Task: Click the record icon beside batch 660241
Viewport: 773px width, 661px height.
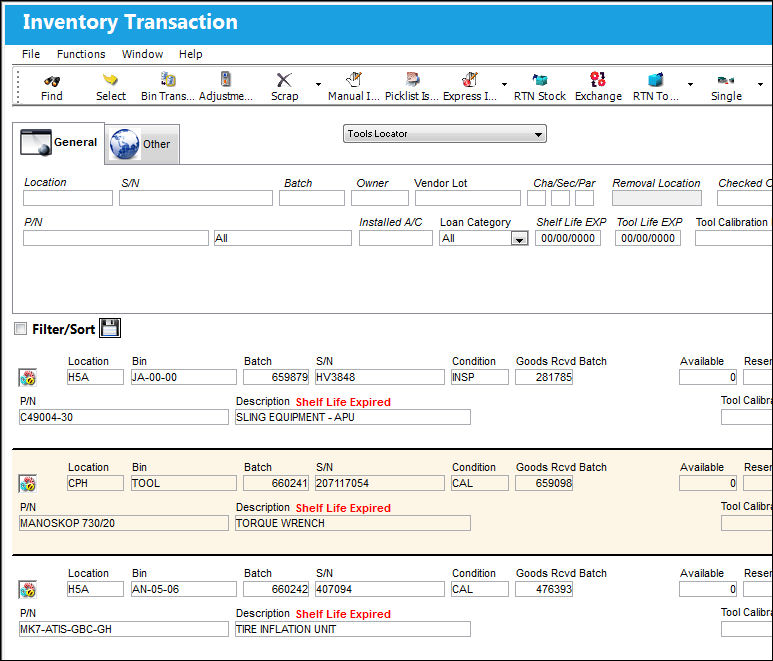Action: [x=28, y=484]
